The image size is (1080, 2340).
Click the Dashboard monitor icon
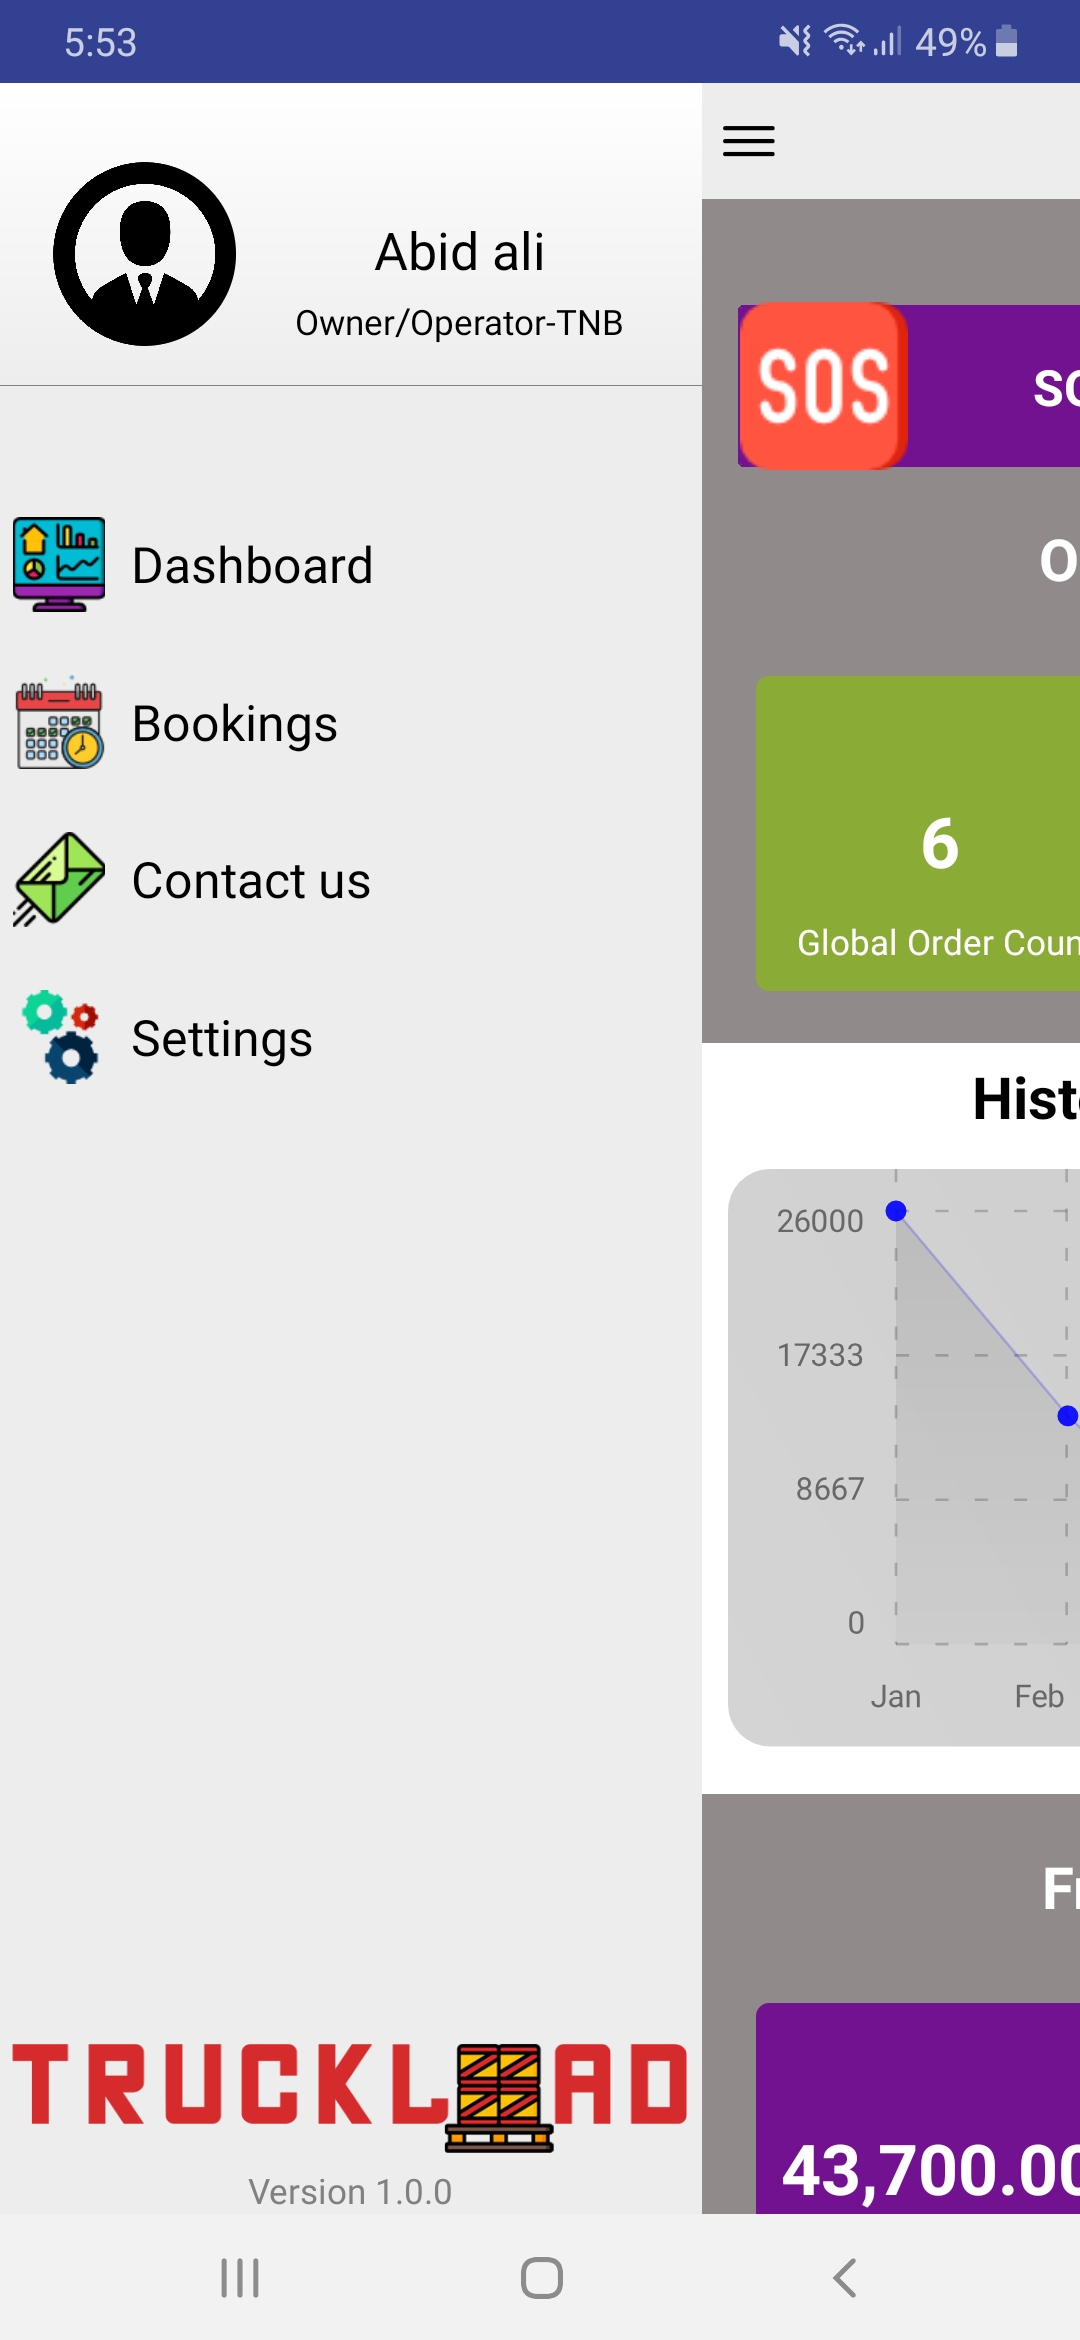pyautogui.click(x=59, y=565)
